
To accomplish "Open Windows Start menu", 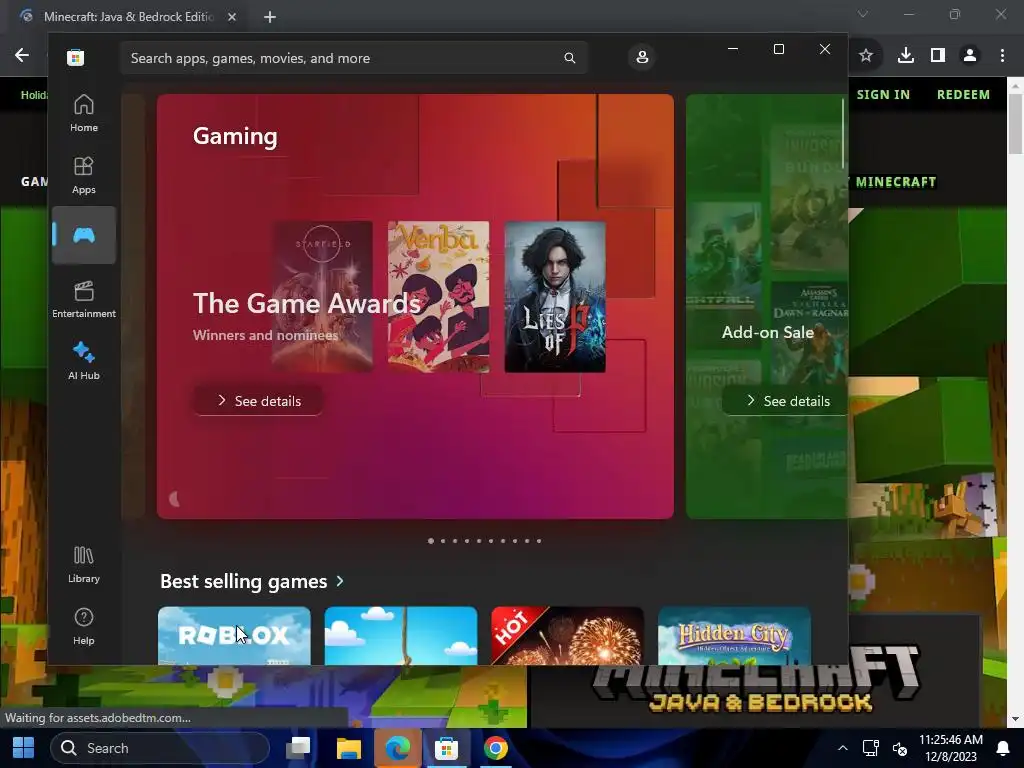I will [24, 748].
